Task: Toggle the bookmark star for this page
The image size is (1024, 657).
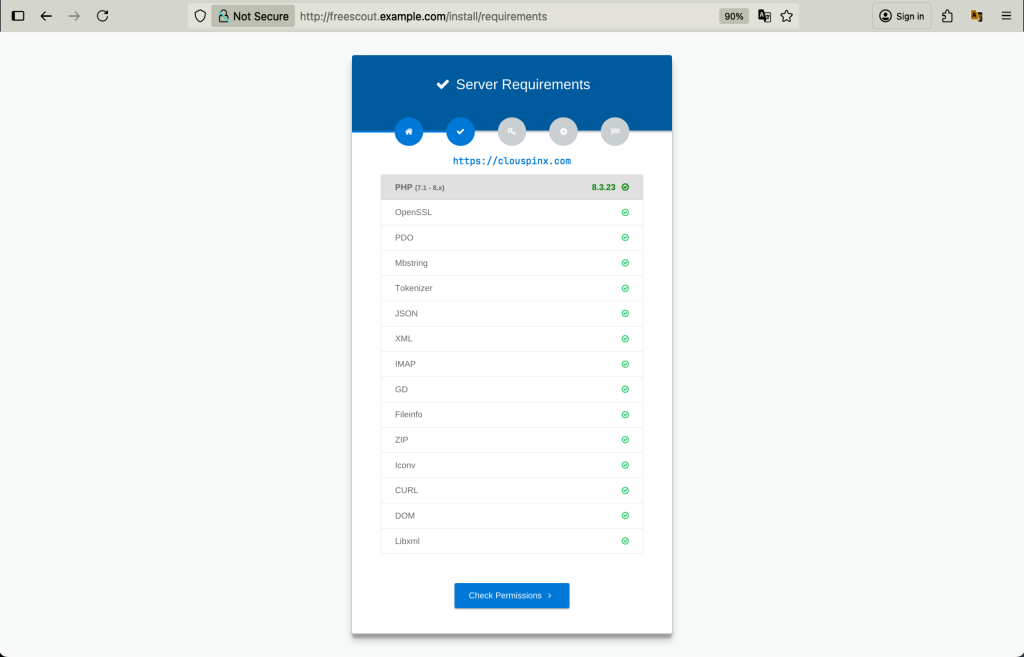Action: tap(786, 15)
